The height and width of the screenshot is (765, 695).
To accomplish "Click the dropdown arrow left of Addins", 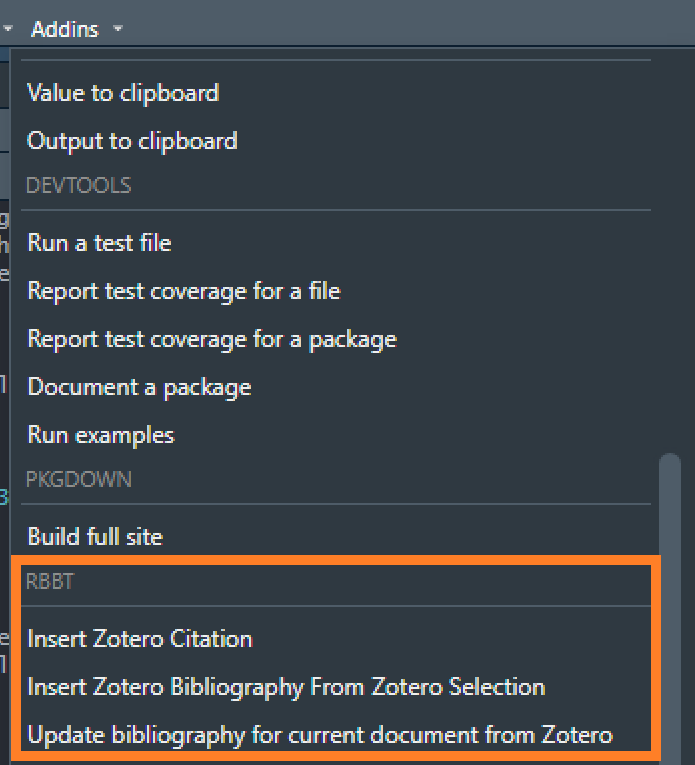I will (x=8, y=29).
